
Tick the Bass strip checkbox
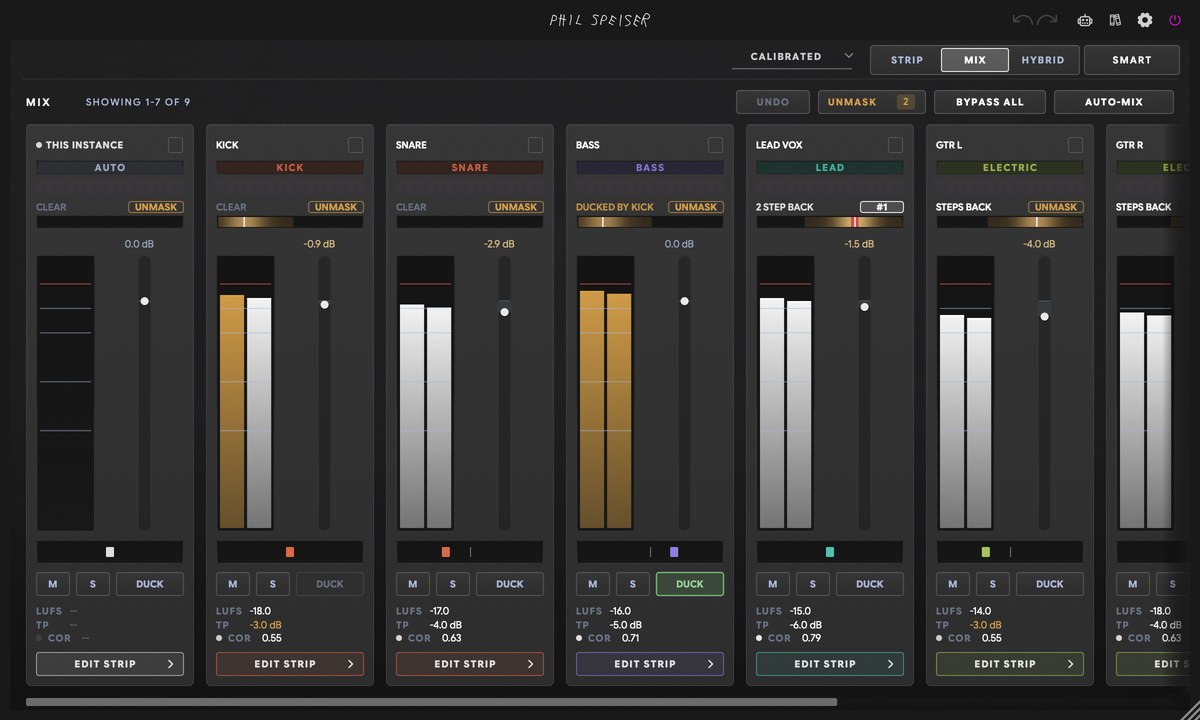(715, 145)
